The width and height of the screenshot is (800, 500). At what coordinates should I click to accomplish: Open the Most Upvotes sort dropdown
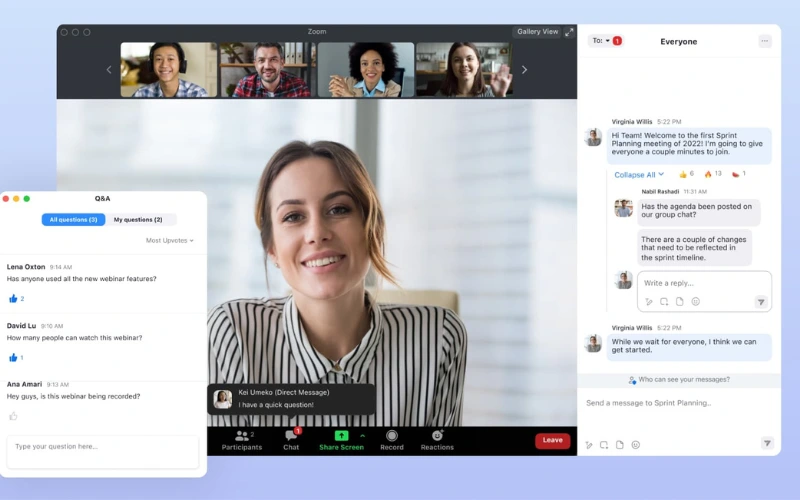(x=169, y=241)
